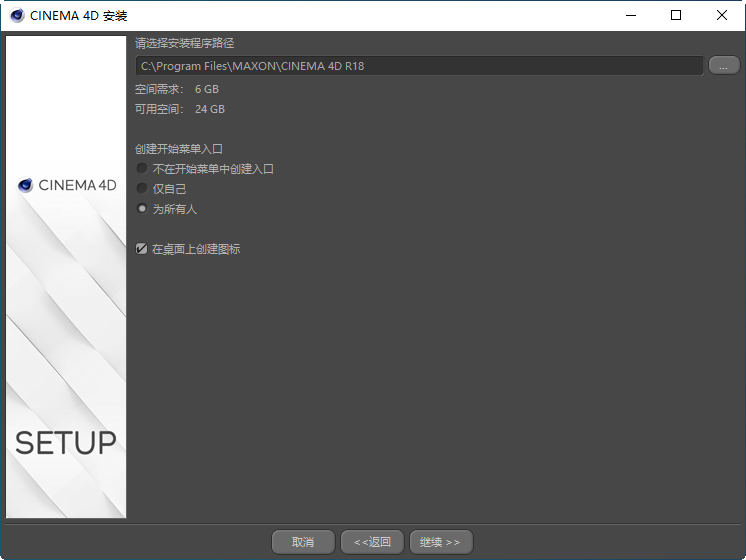Close the CINEMA 4D installer window

click(722, 15)
